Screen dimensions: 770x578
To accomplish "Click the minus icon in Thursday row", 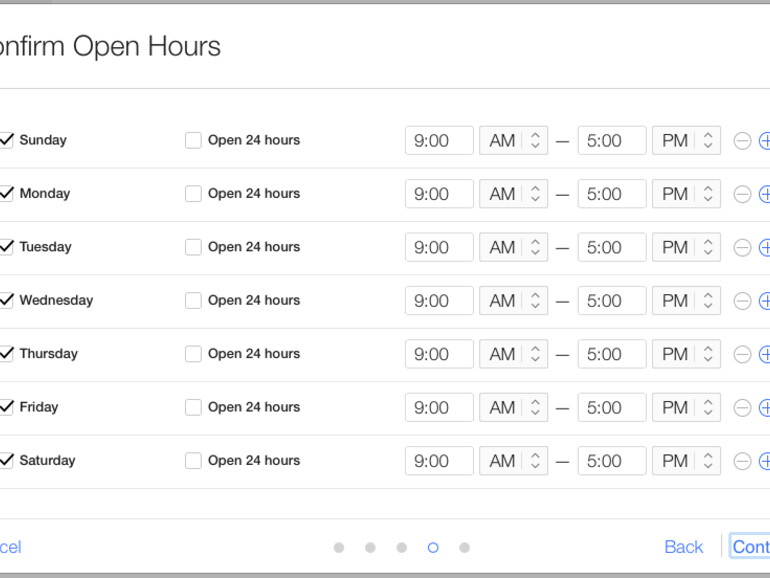I will click(x=742, y=354).
